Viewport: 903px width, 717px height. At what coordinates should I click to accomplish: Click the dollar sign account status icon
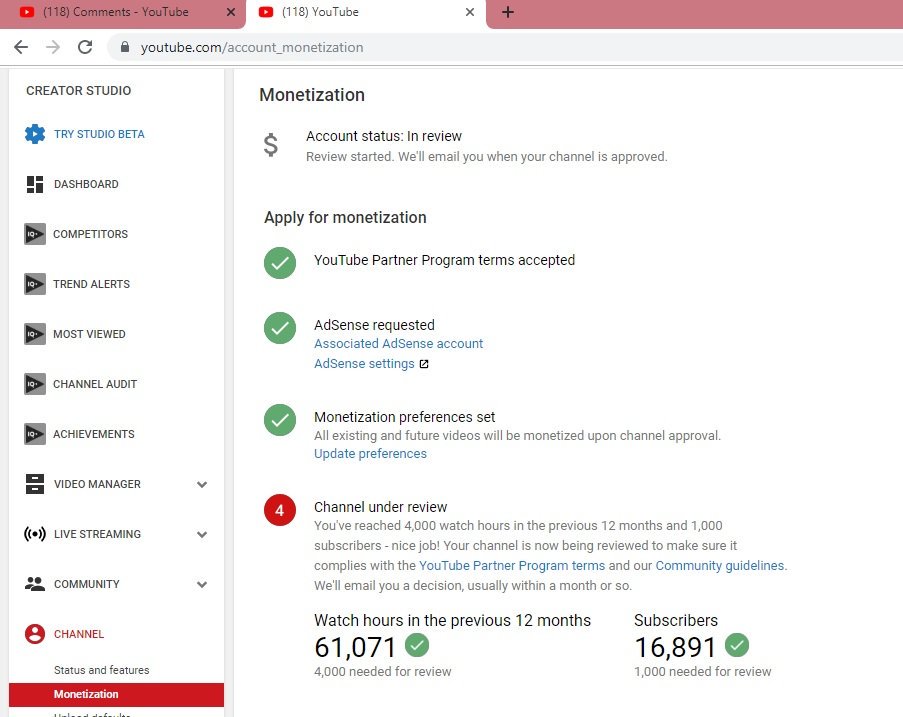click(271, 145)
